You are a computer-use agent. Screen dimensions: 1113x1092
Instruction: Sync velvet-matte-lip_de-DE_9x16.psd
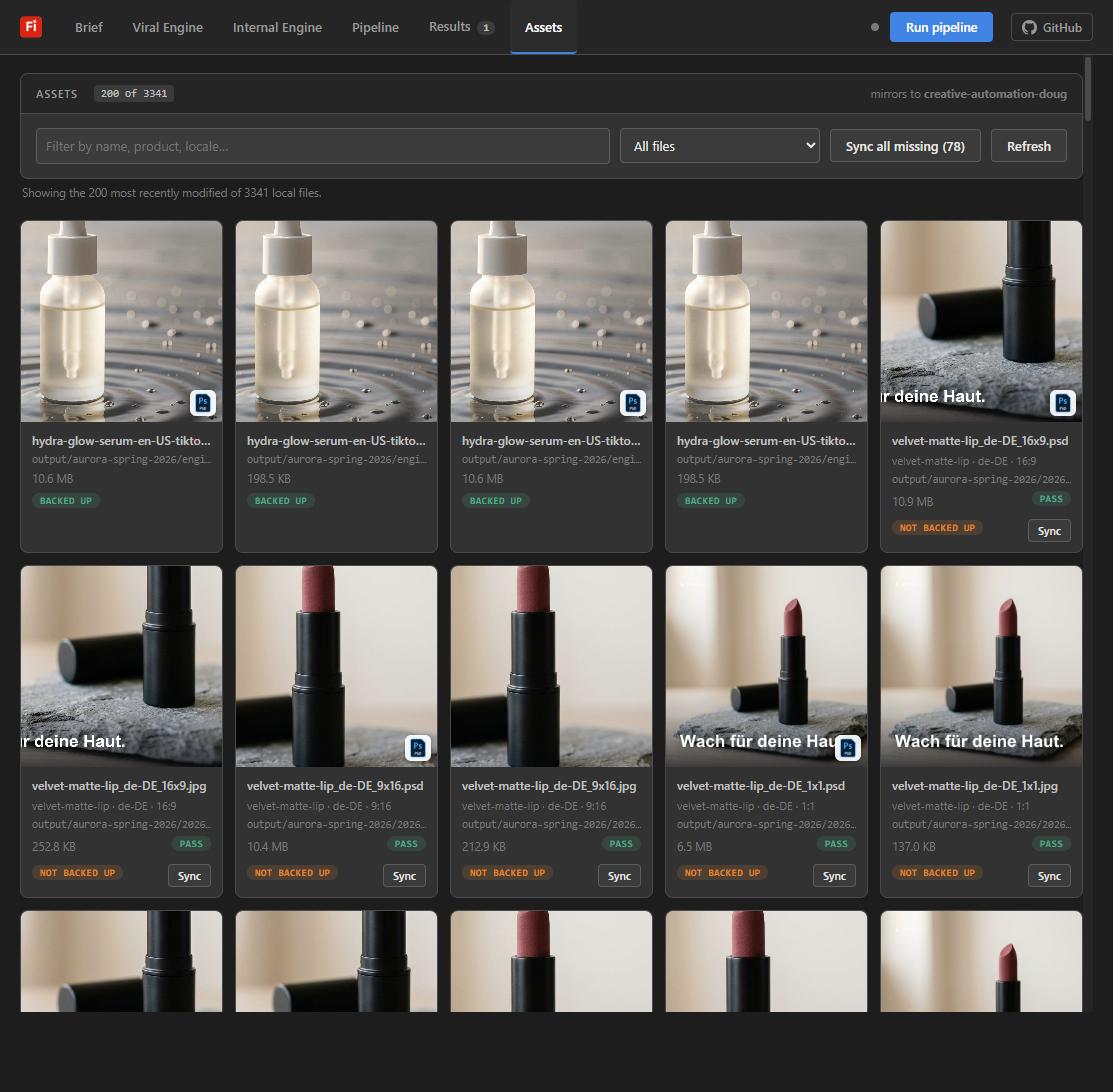pyautogui.click(x=404, y=876)
